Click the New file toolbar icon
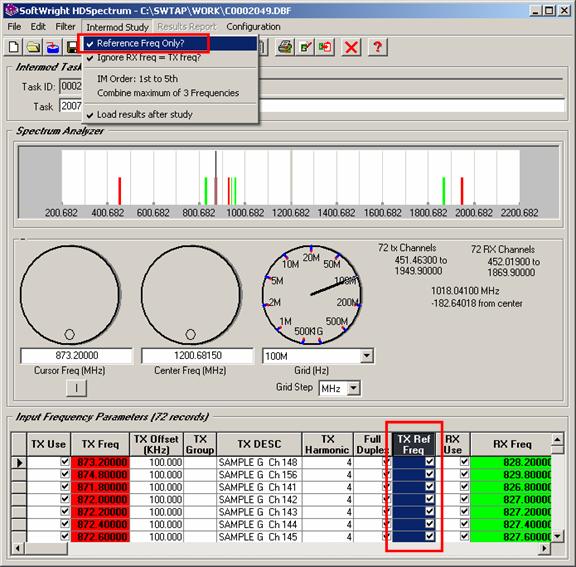 pos(14,47)
